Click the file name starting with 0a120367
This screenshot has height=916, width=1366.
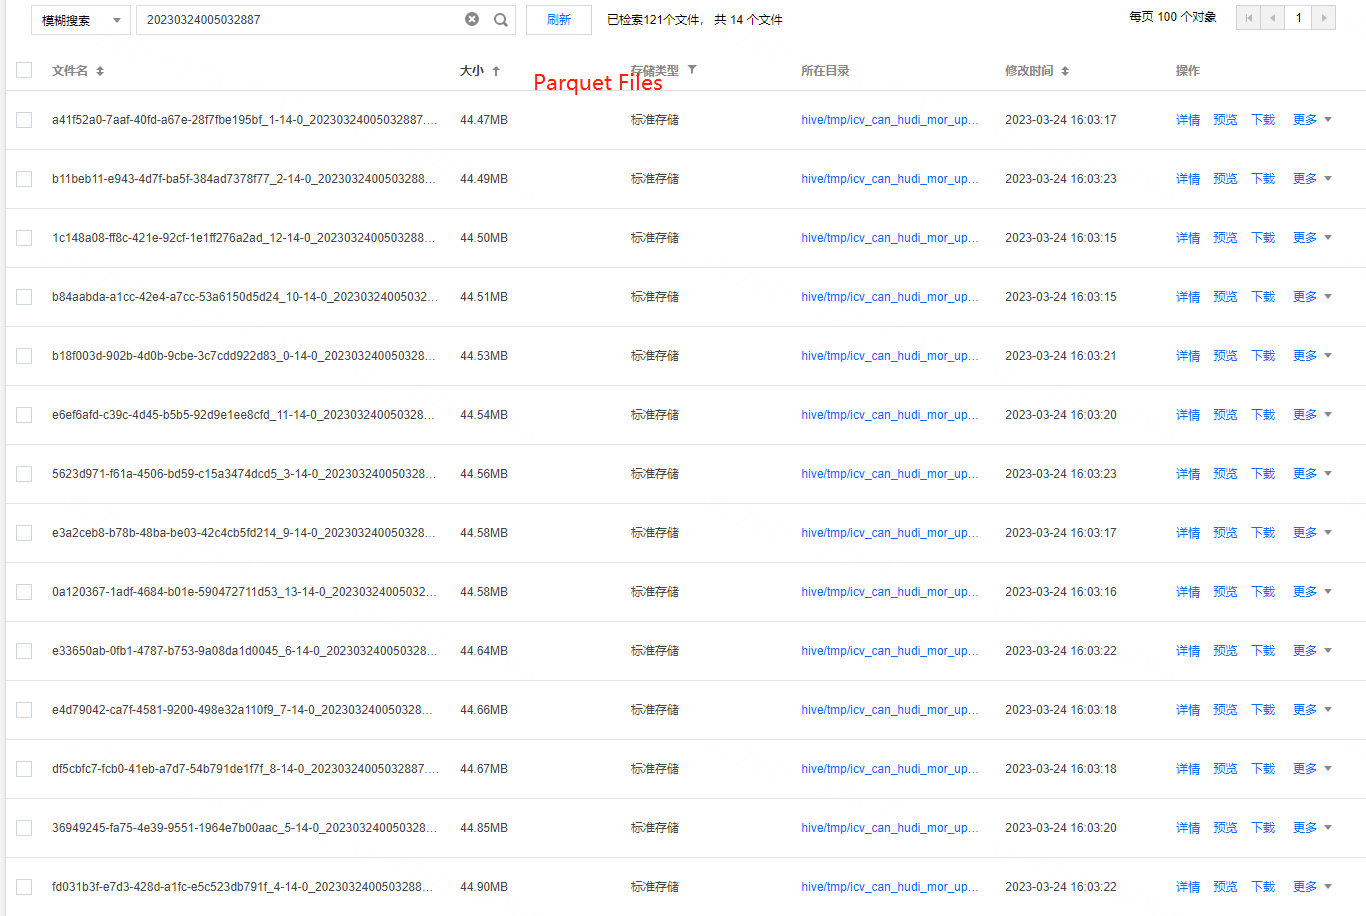pos(244,592)
